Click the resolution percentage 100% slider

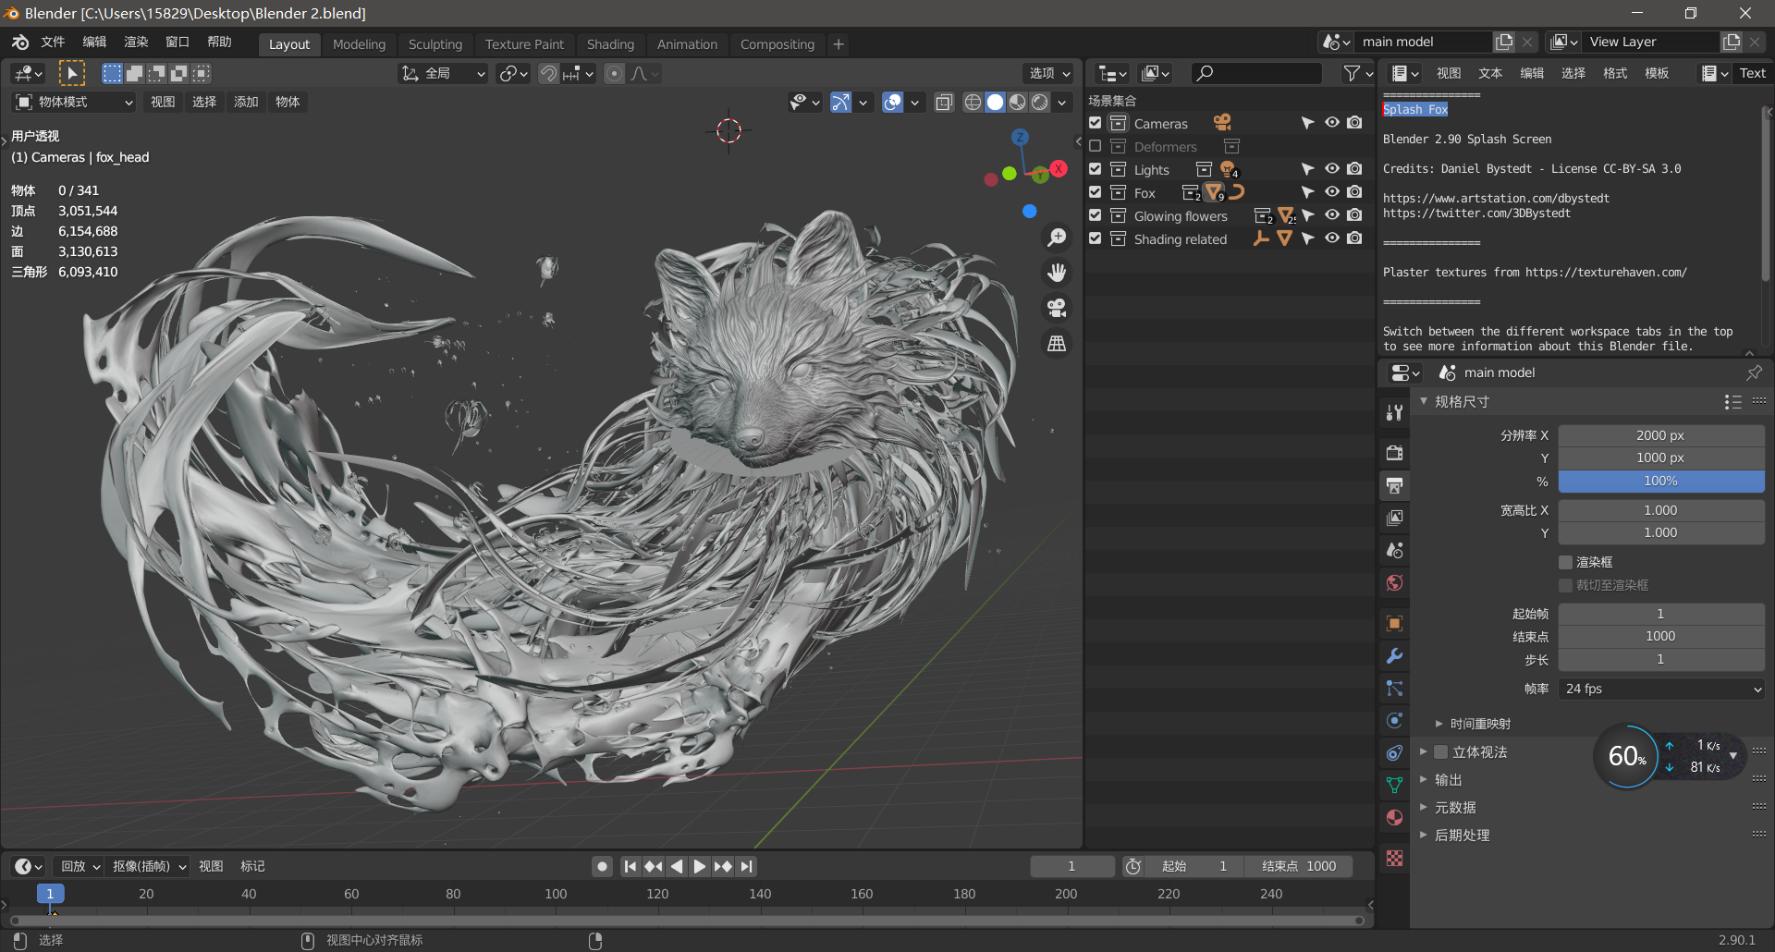pos(1660,481)
